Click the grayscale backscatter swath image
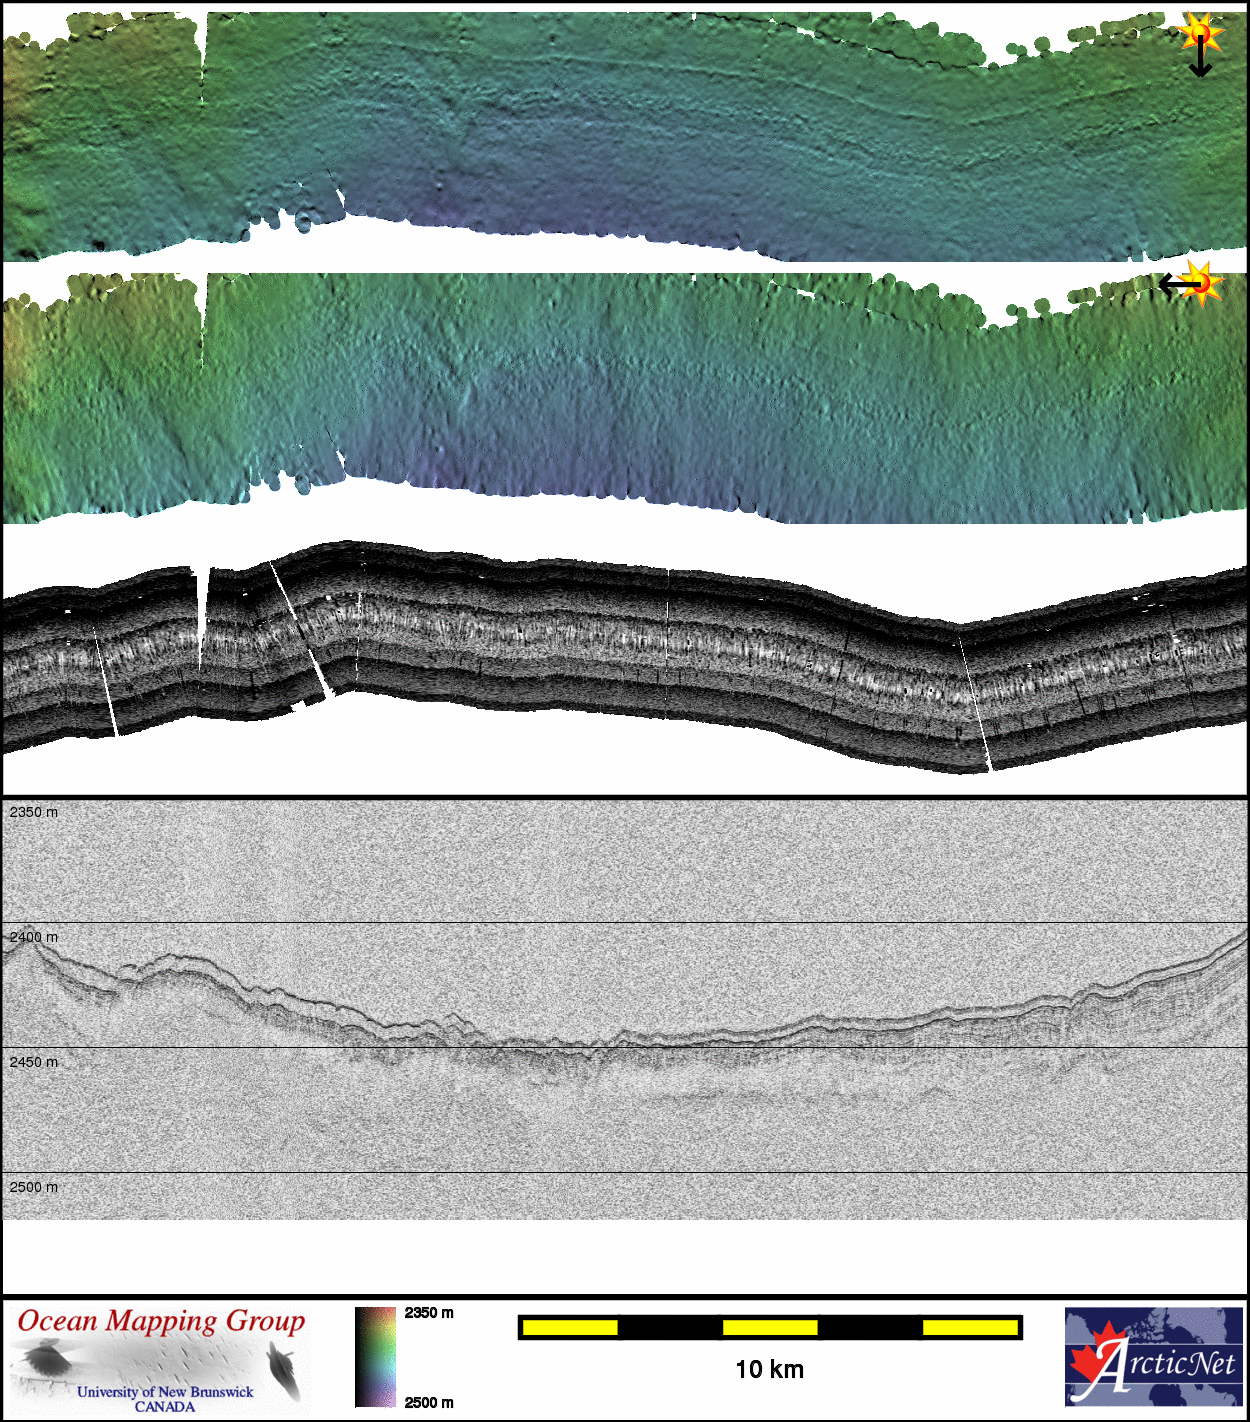Screen dimensions: 1250x1422 click(x=620, y=650)
